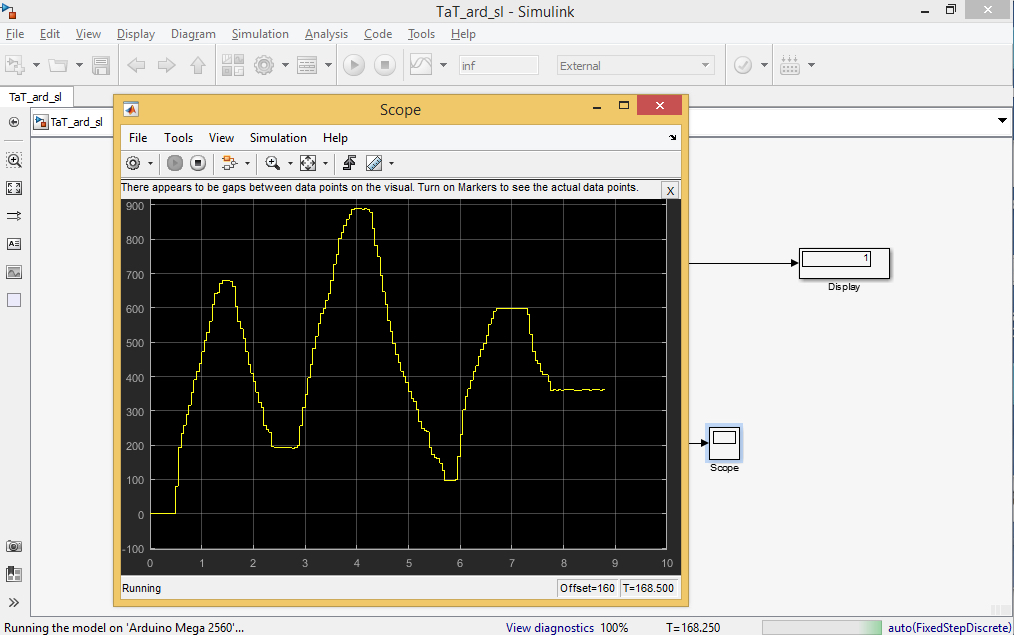Select the TaT_ard_sl model tab
Screen dimensions: 1014x635
36,97
